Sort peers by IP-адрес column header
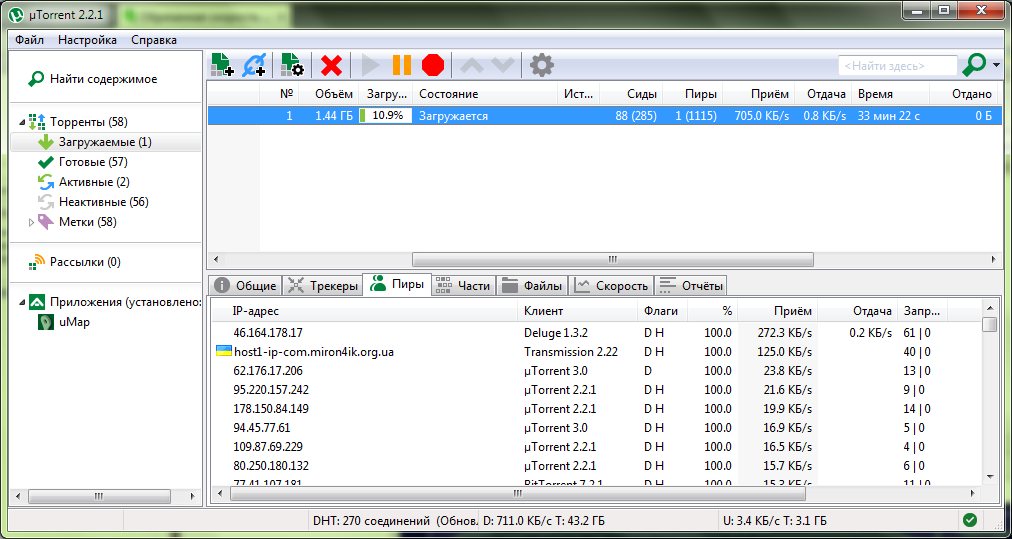This screenshot has width=1012, height=539. 365,311
